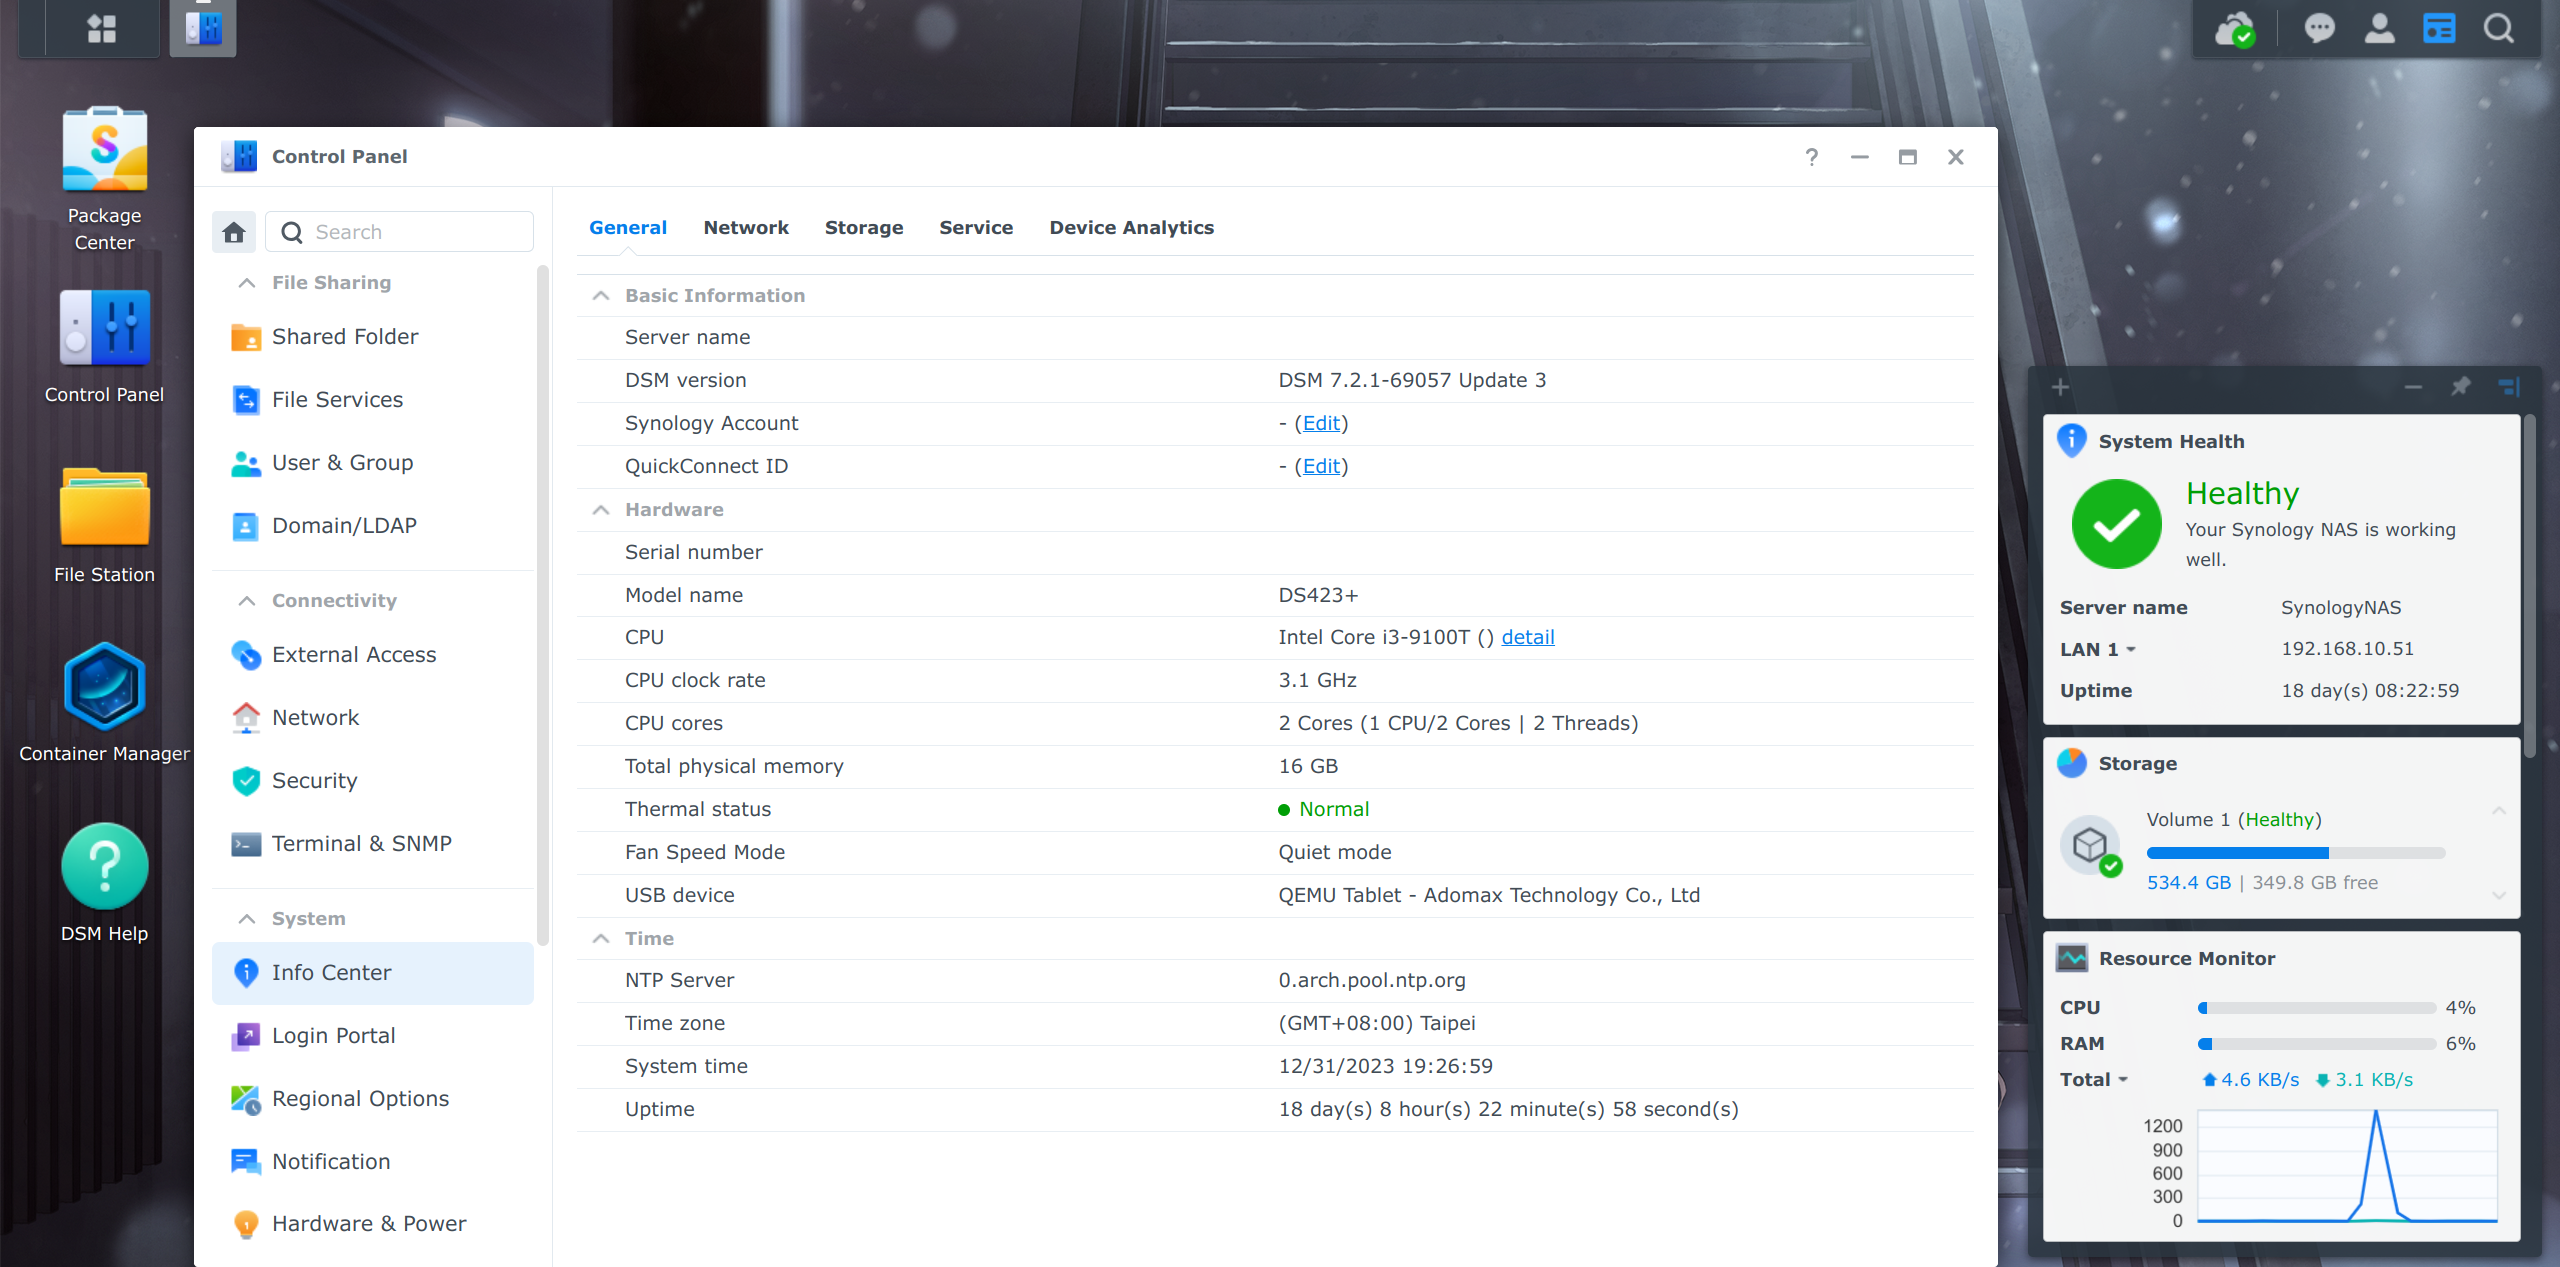The width and height of the screenshot is (2560, 1267).
Task: Collapse the File Sharing sidebar group
Action: (247, 283)
